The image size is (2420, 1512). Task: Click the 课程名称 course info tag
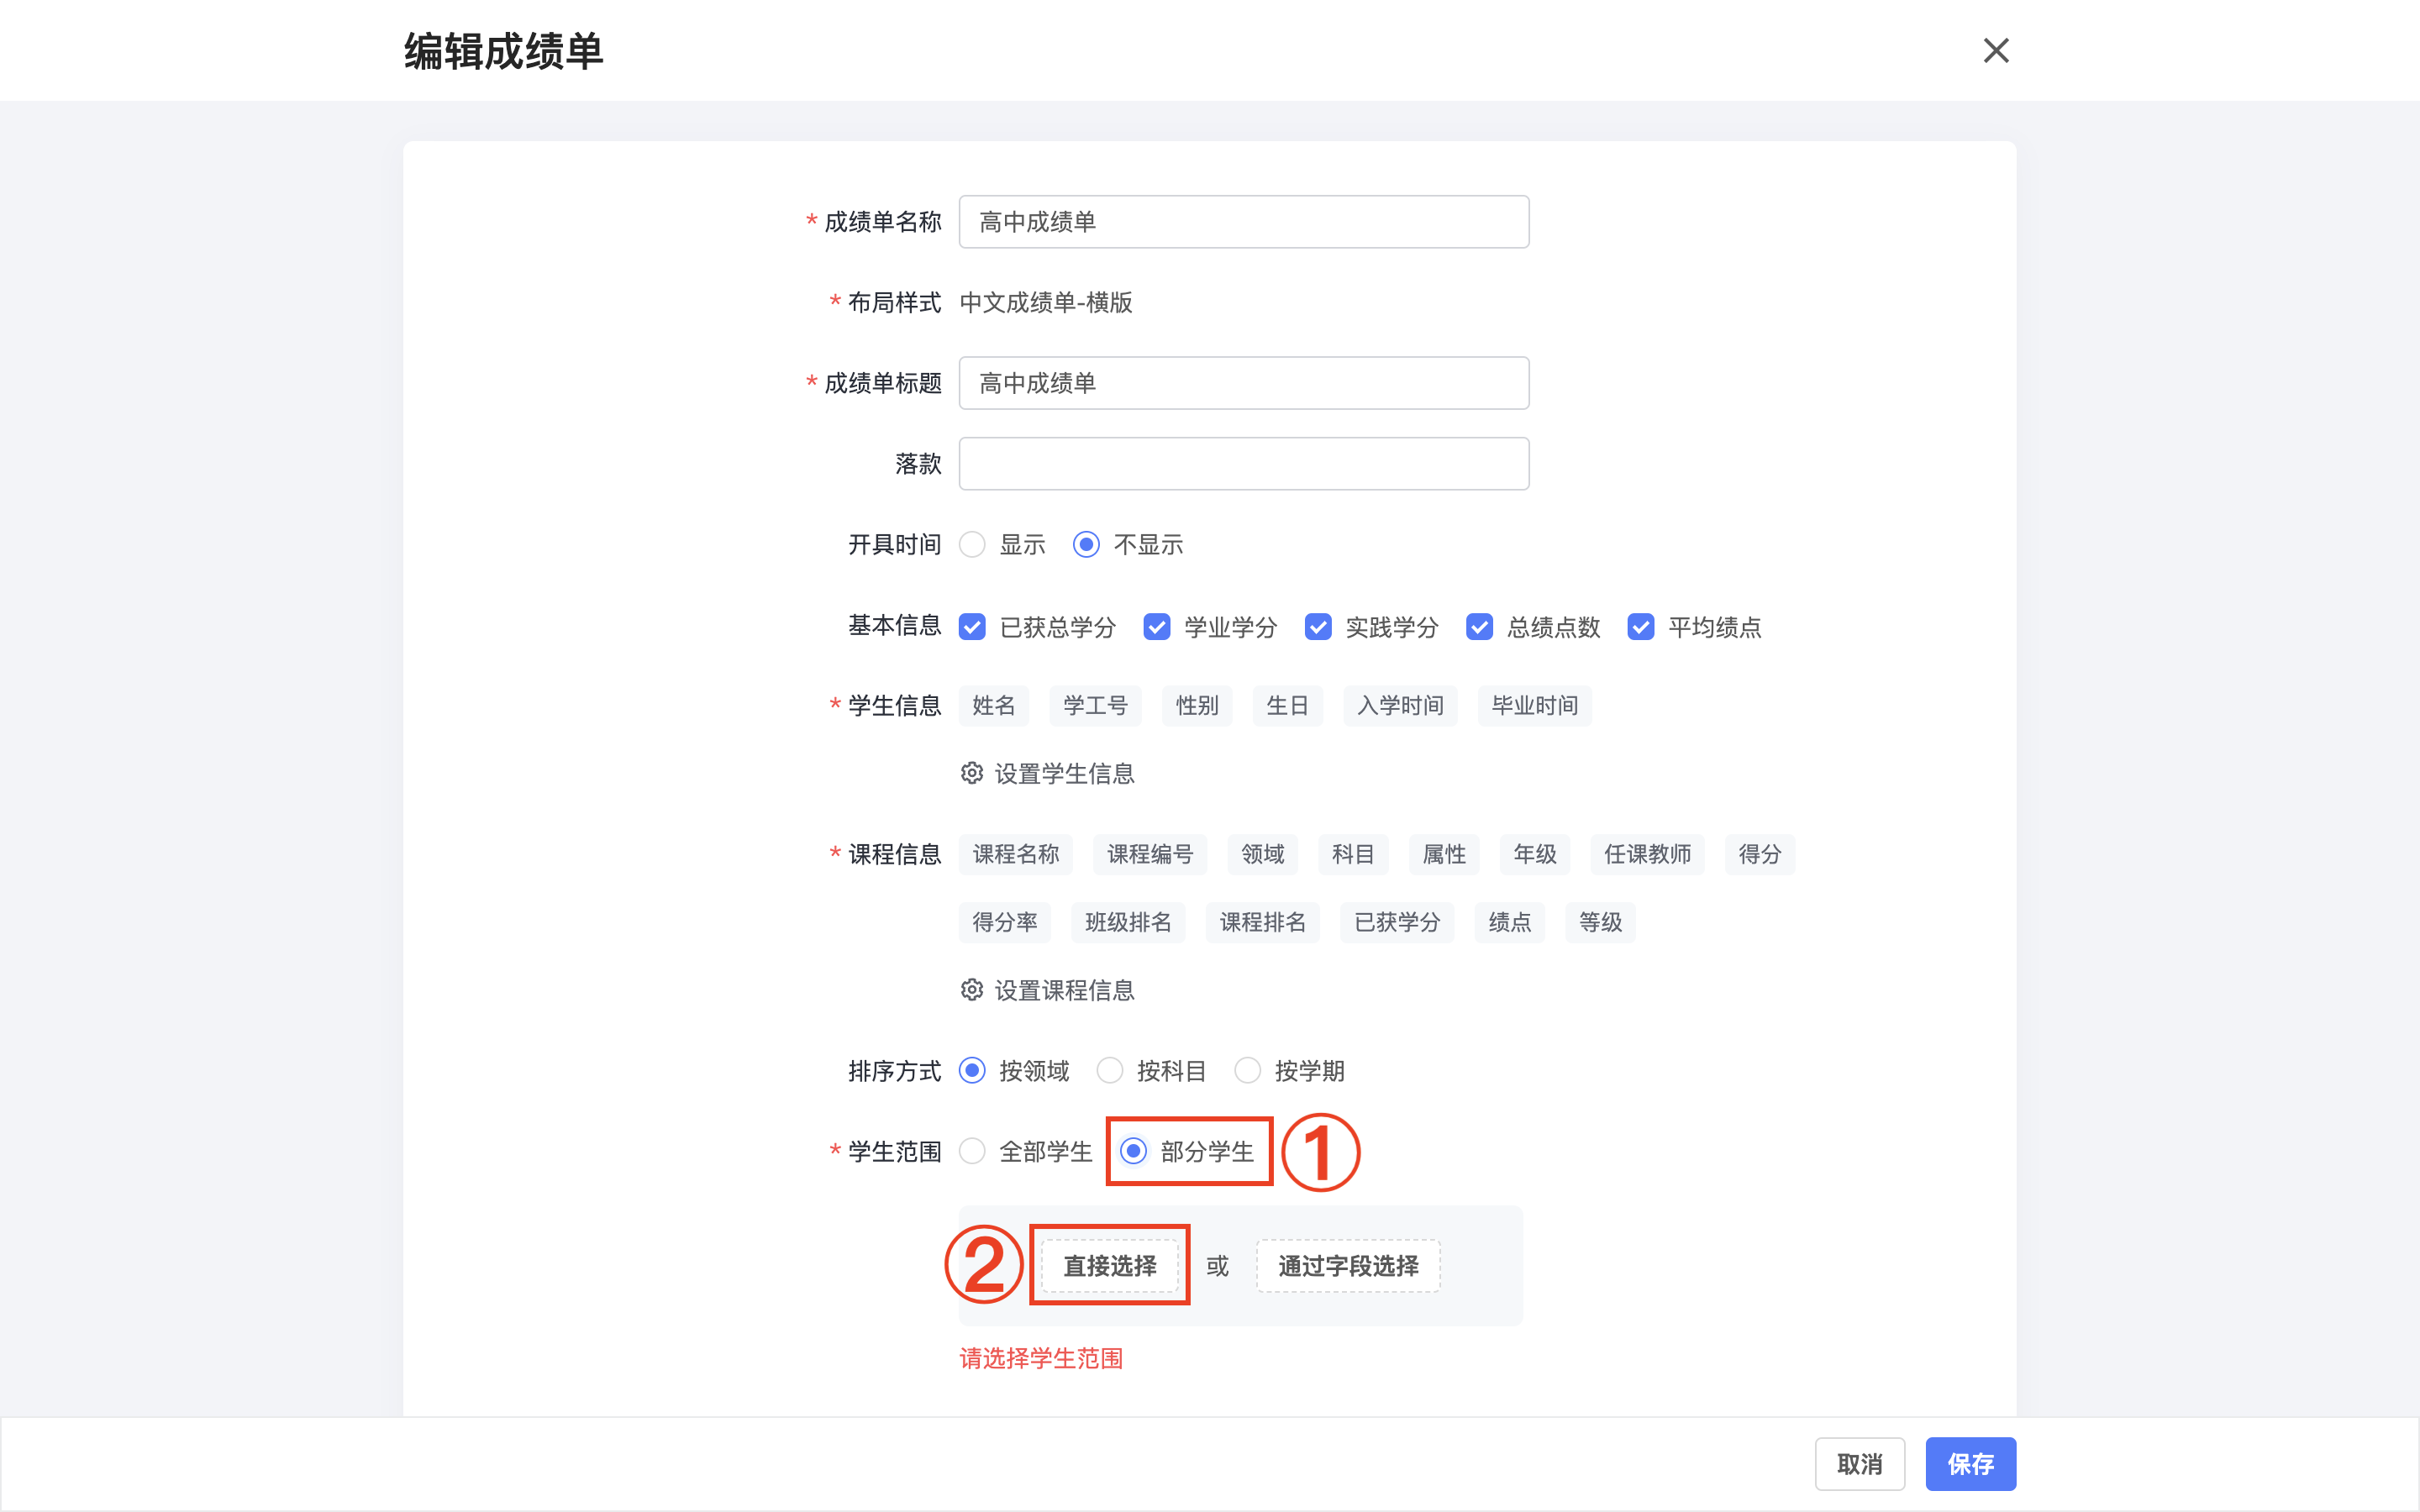1016,855
